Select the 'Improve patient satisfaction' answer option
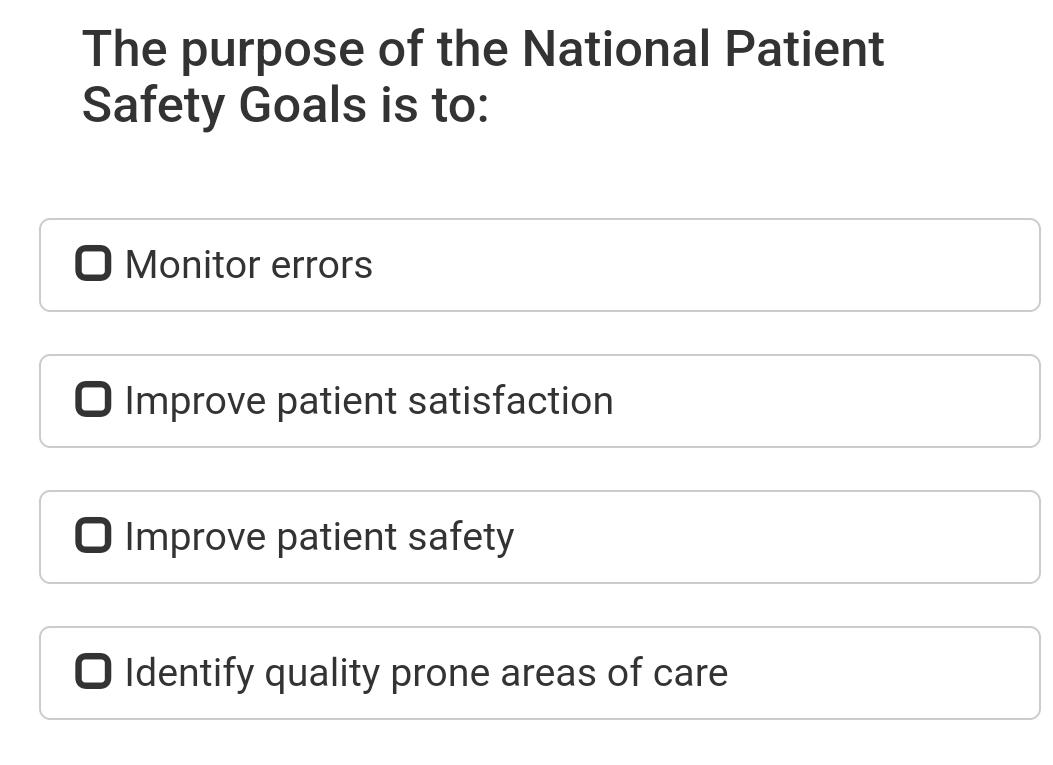This screenshot has width=1053, height=765. tap(538, 400)
